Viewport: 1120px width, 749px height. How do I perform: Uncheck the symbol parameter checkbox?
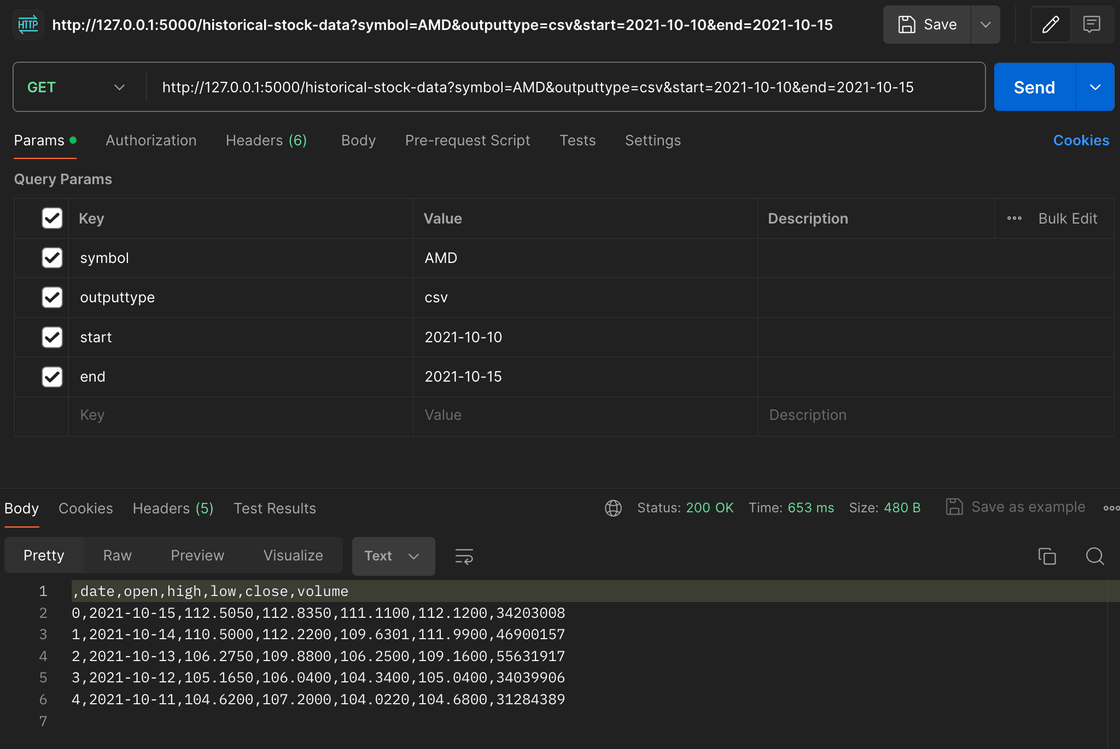tap(52, 258)
